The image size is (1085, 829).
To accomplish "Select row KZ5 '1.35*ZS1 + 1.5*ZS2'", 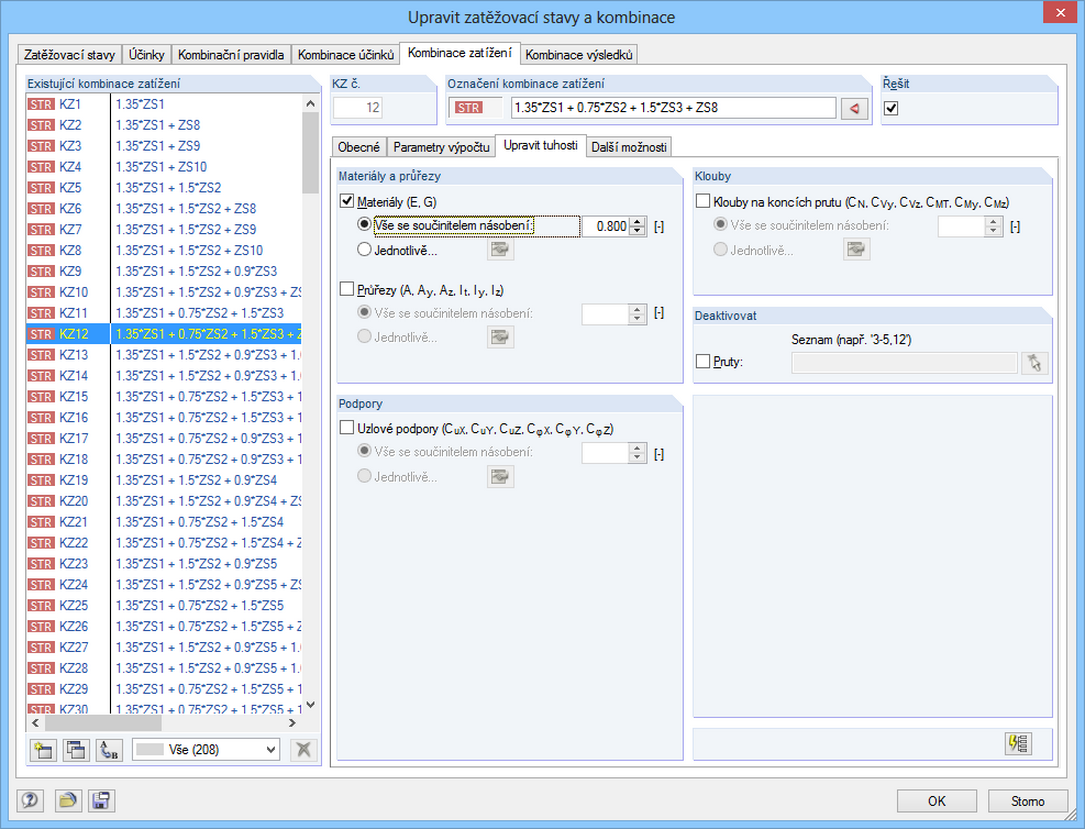I will click(164, 188).
